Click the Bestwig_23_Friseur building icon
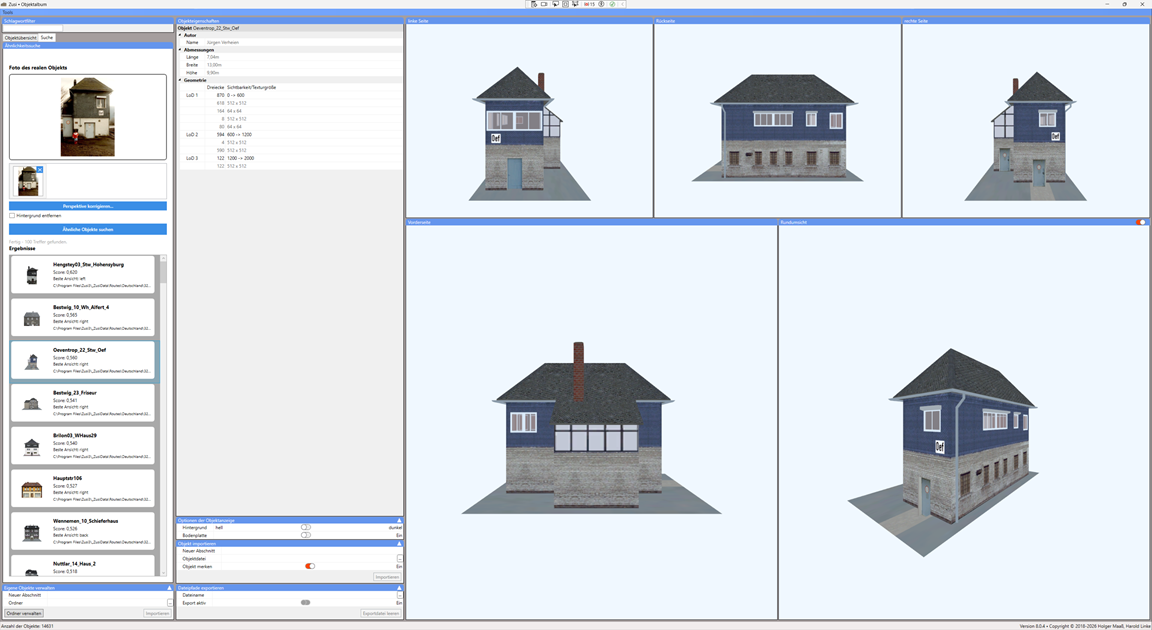The height and width of the screenshot is (630, 1152). [32, 404]
